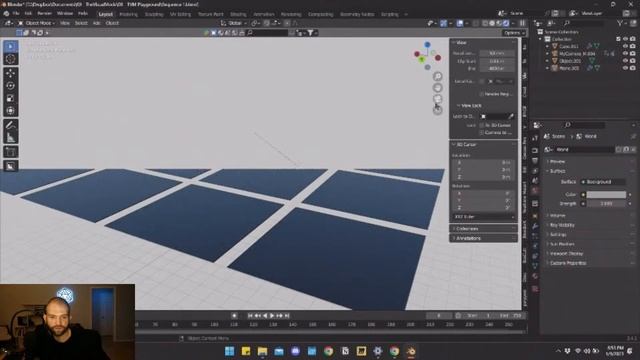Click the World color swatch
640x360 pixels.
606,194
